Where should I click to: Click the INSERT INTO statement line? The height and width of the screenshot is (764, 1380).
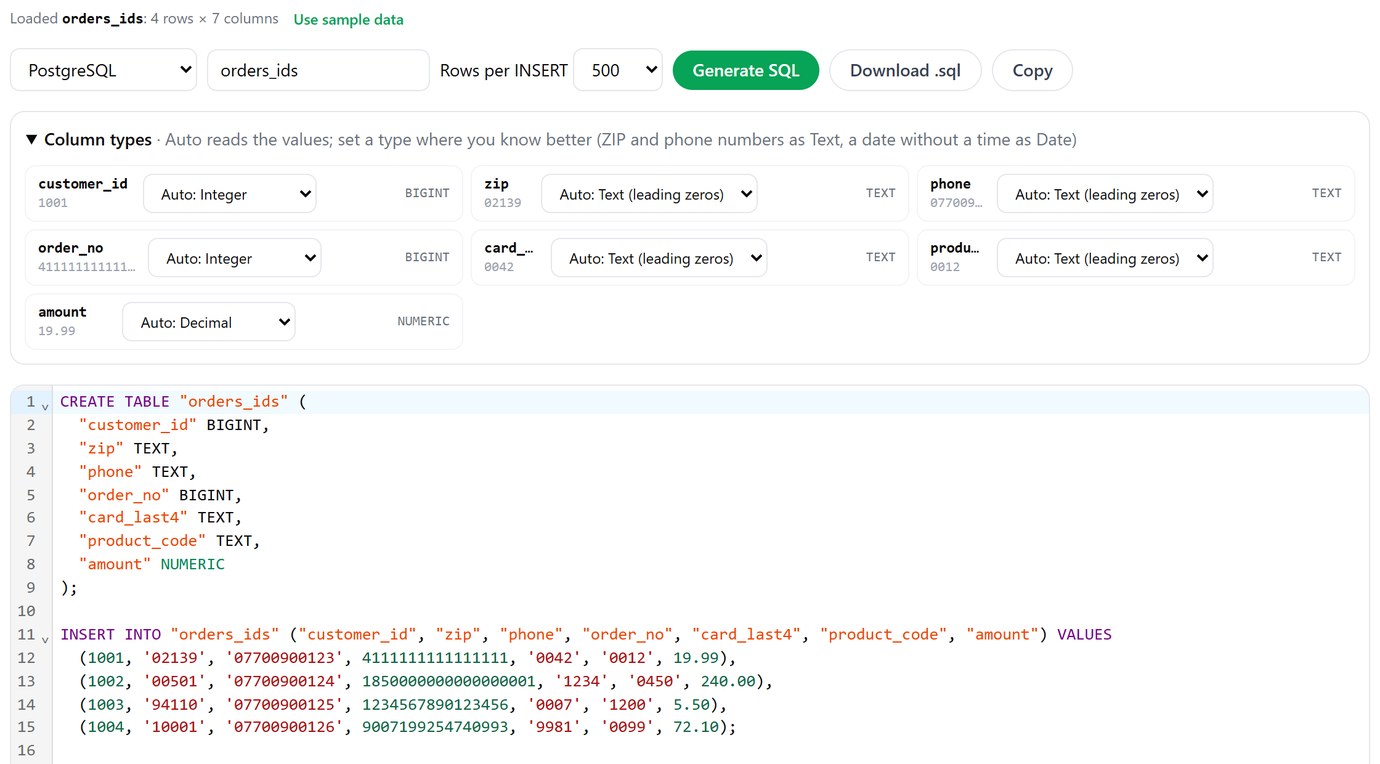586,634
